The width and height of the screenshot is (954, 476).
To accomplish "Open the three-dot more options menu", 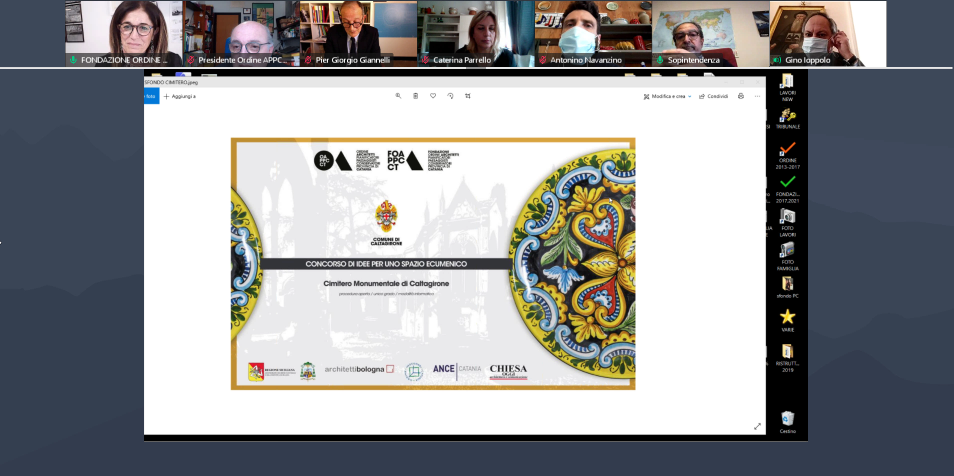I will pos(757,96).
